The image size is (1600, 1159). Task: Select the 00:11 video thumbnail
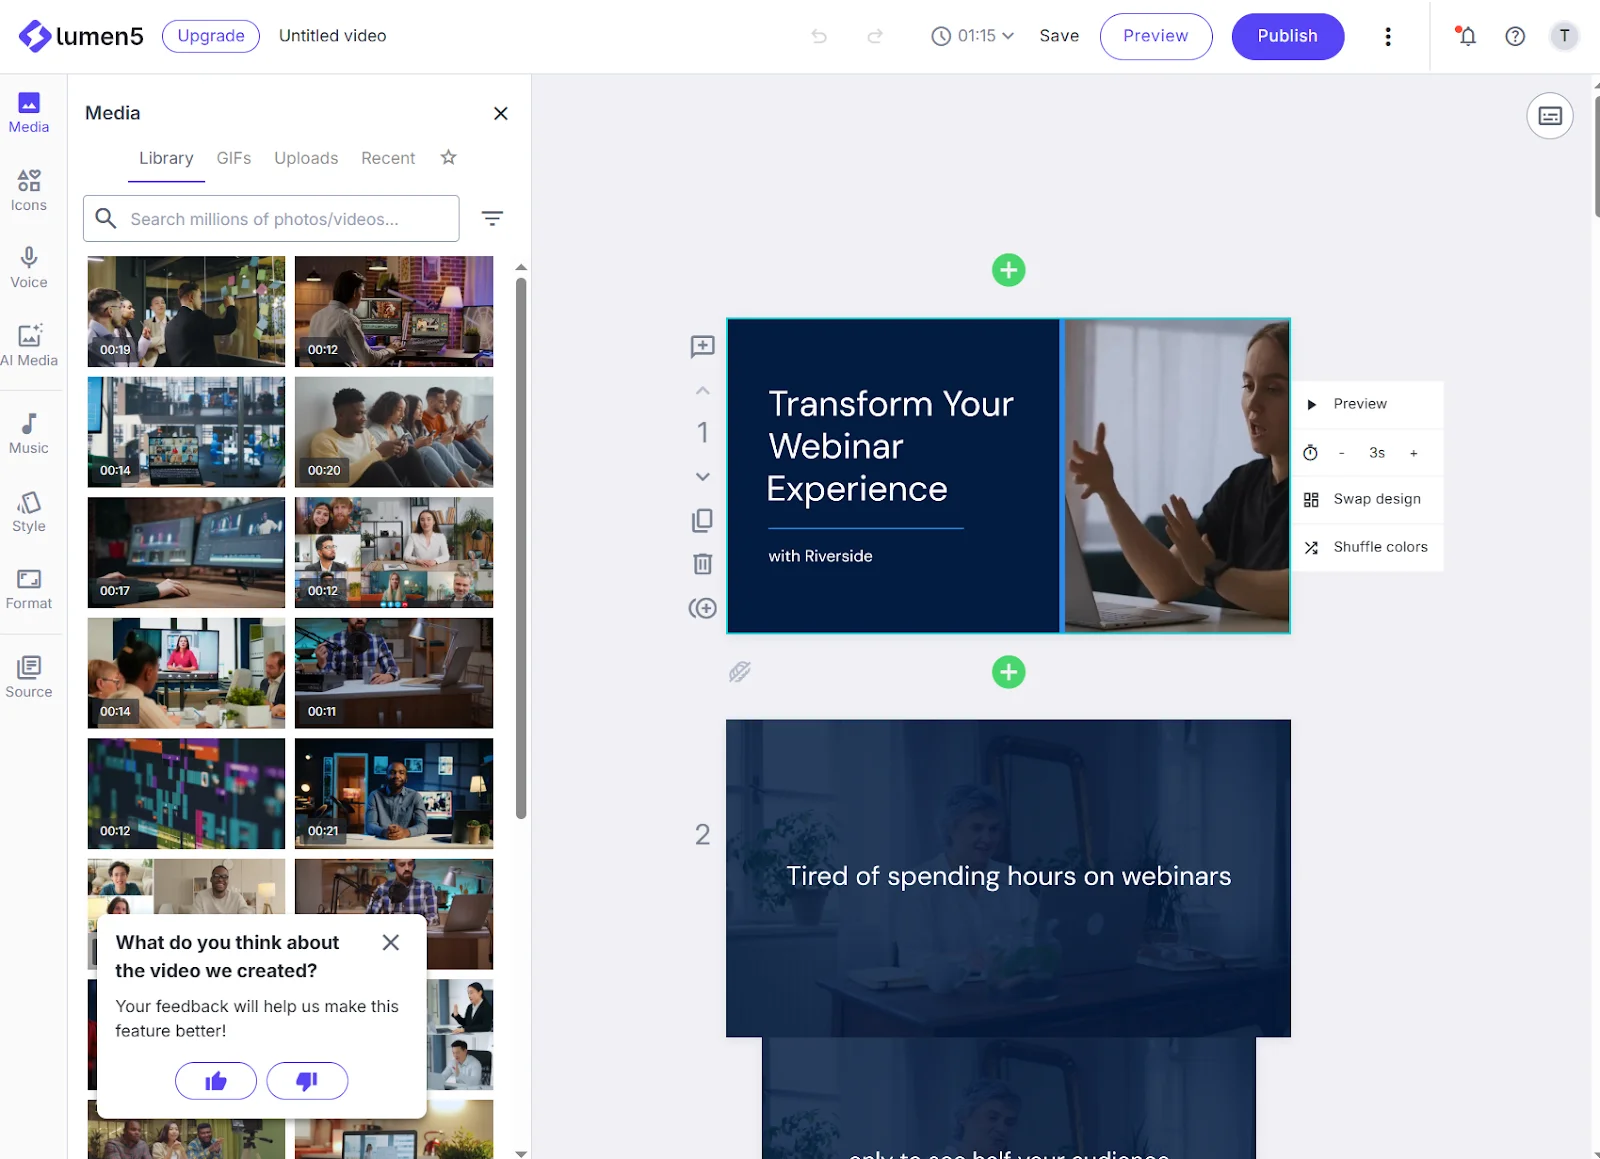pyautogui.click(x=394, y=673)
